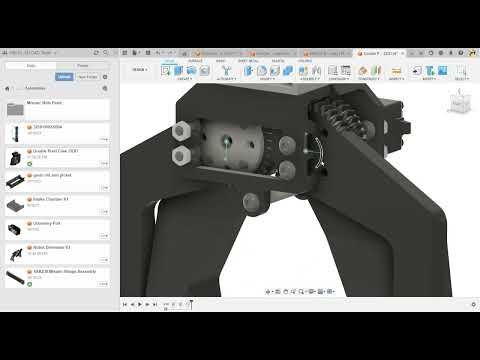This screenshot has width=480, height=360.
Task: Open the team name dropdown in Data Panel header
Action: tap(33, 53)
